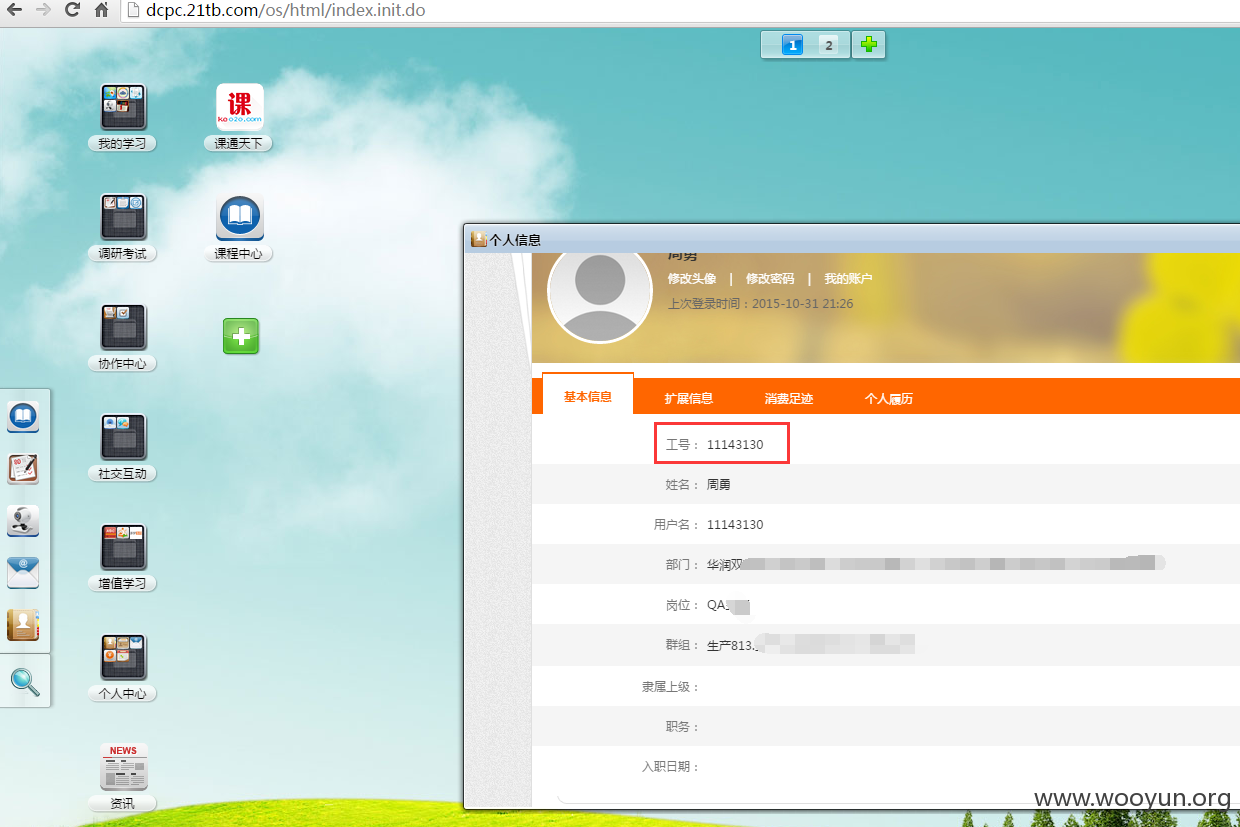Switch to desktop page 2

[828, 45]
